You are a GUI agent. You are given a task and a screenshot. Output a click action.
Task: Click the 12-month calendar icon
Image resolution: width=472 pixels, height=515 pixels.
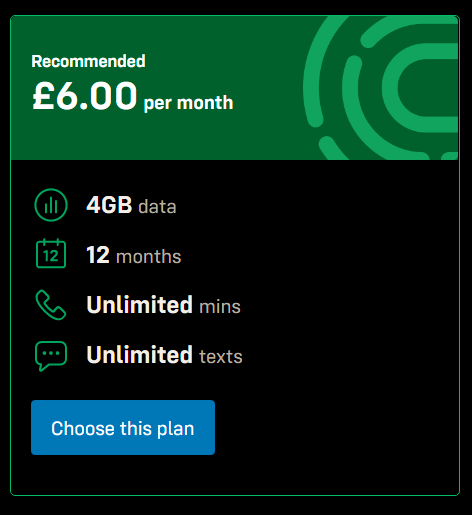(x=51, y=253)
